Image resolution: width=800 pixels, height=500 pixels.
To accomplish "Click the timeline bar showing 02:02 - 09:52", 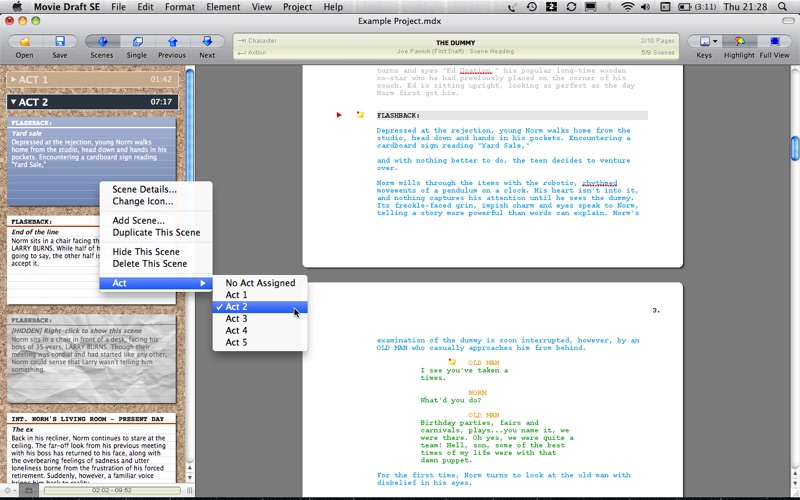I will click(x=112, y=490).
